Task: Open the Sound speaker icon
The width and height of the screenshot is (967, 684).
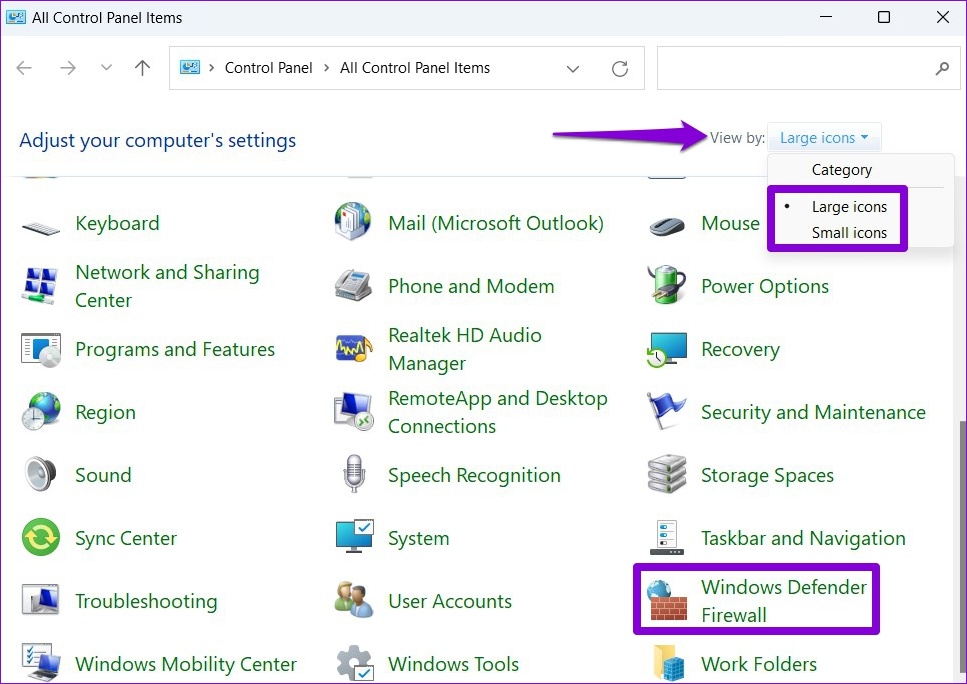Action: (41, 475)
